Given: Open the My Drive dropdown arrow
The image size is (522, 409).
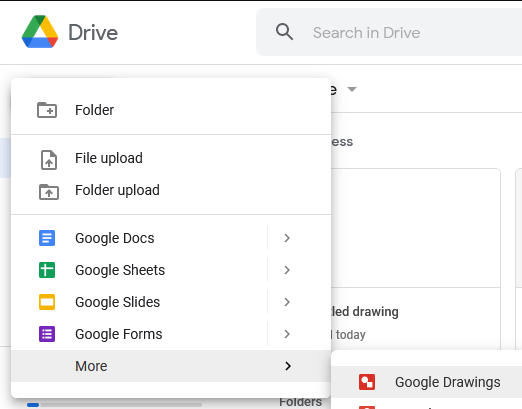Looking at the screenshot, I should coord(352,89).
